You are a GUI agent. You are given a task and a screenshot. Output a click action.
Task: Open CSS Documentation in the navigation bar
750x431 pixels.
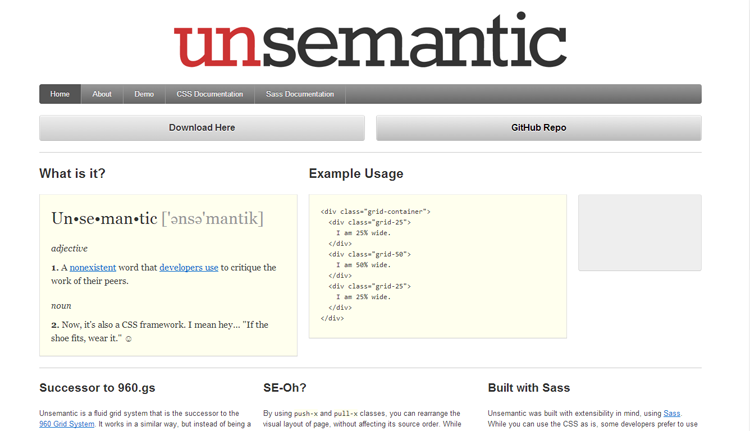coord(210,94)
